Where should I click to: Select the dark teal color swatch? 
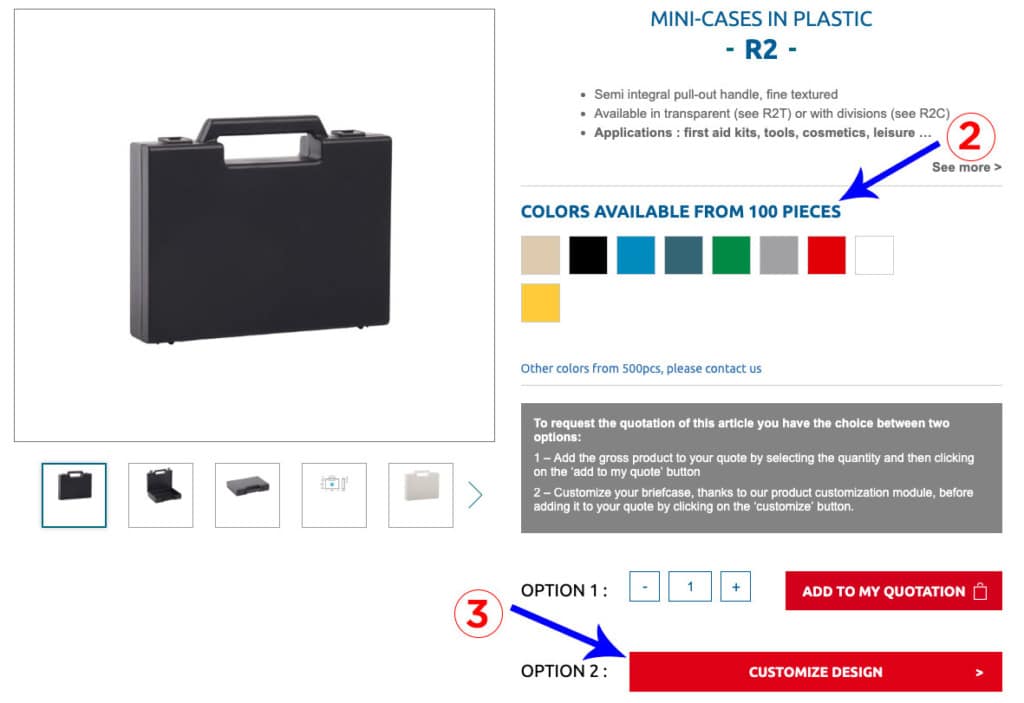683,255
